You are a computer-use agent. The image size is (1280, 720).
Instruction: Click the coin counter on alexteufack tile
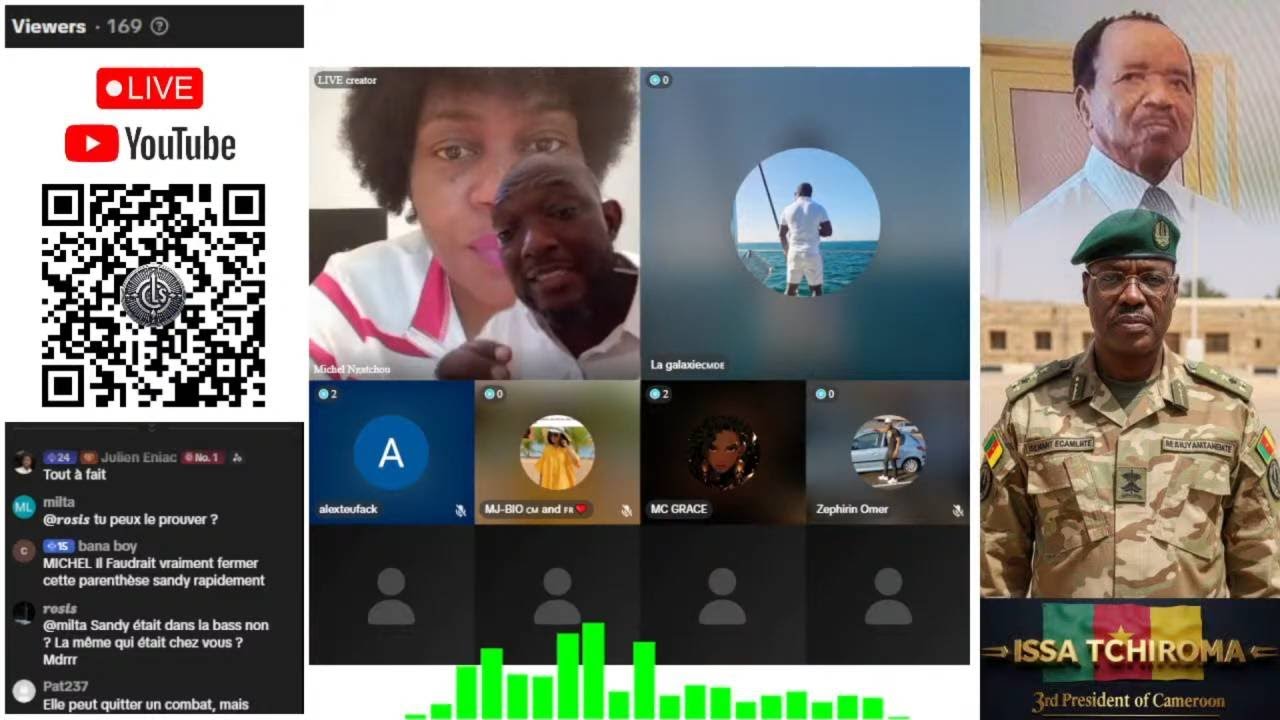click(x=327, y=394)
